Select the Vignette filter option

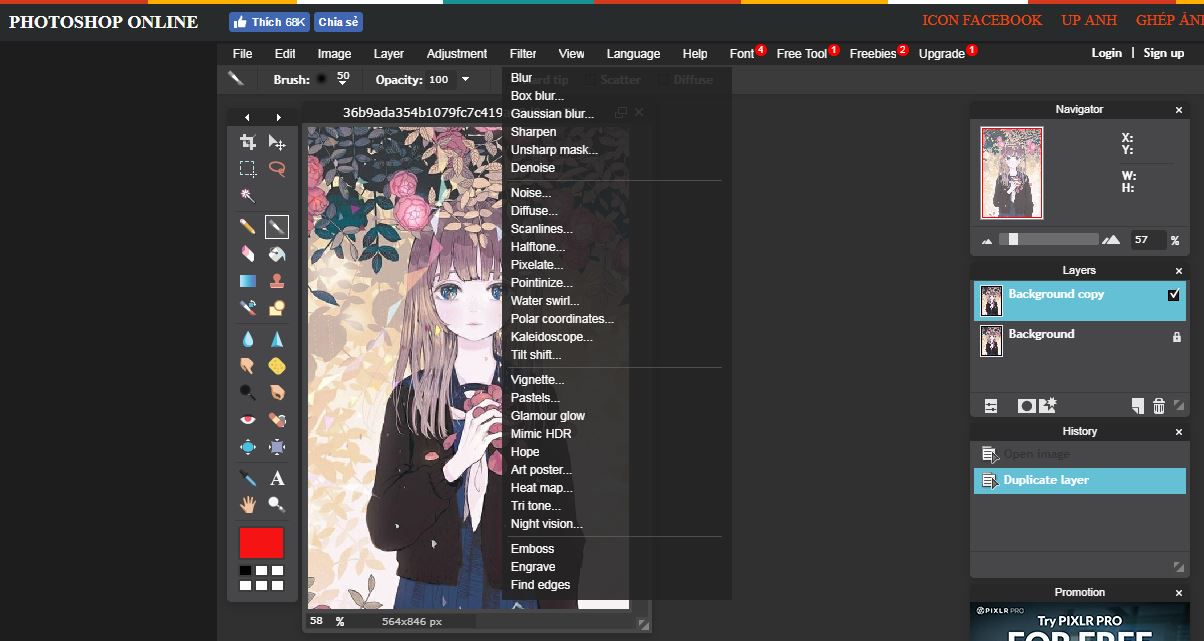tap(537, 380)
